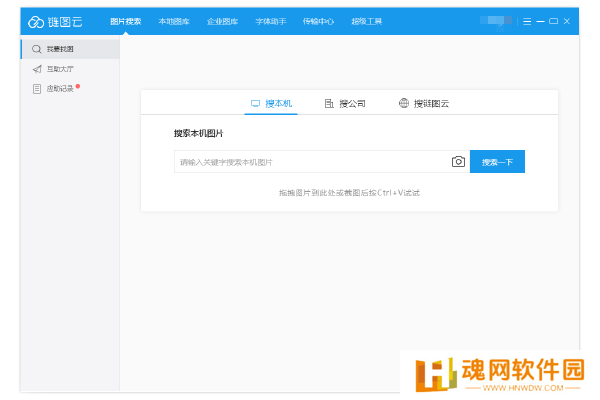Switch to the 搜公司 search tab
The width and height of the screenshot is (600, 400).
coord(345,103)
